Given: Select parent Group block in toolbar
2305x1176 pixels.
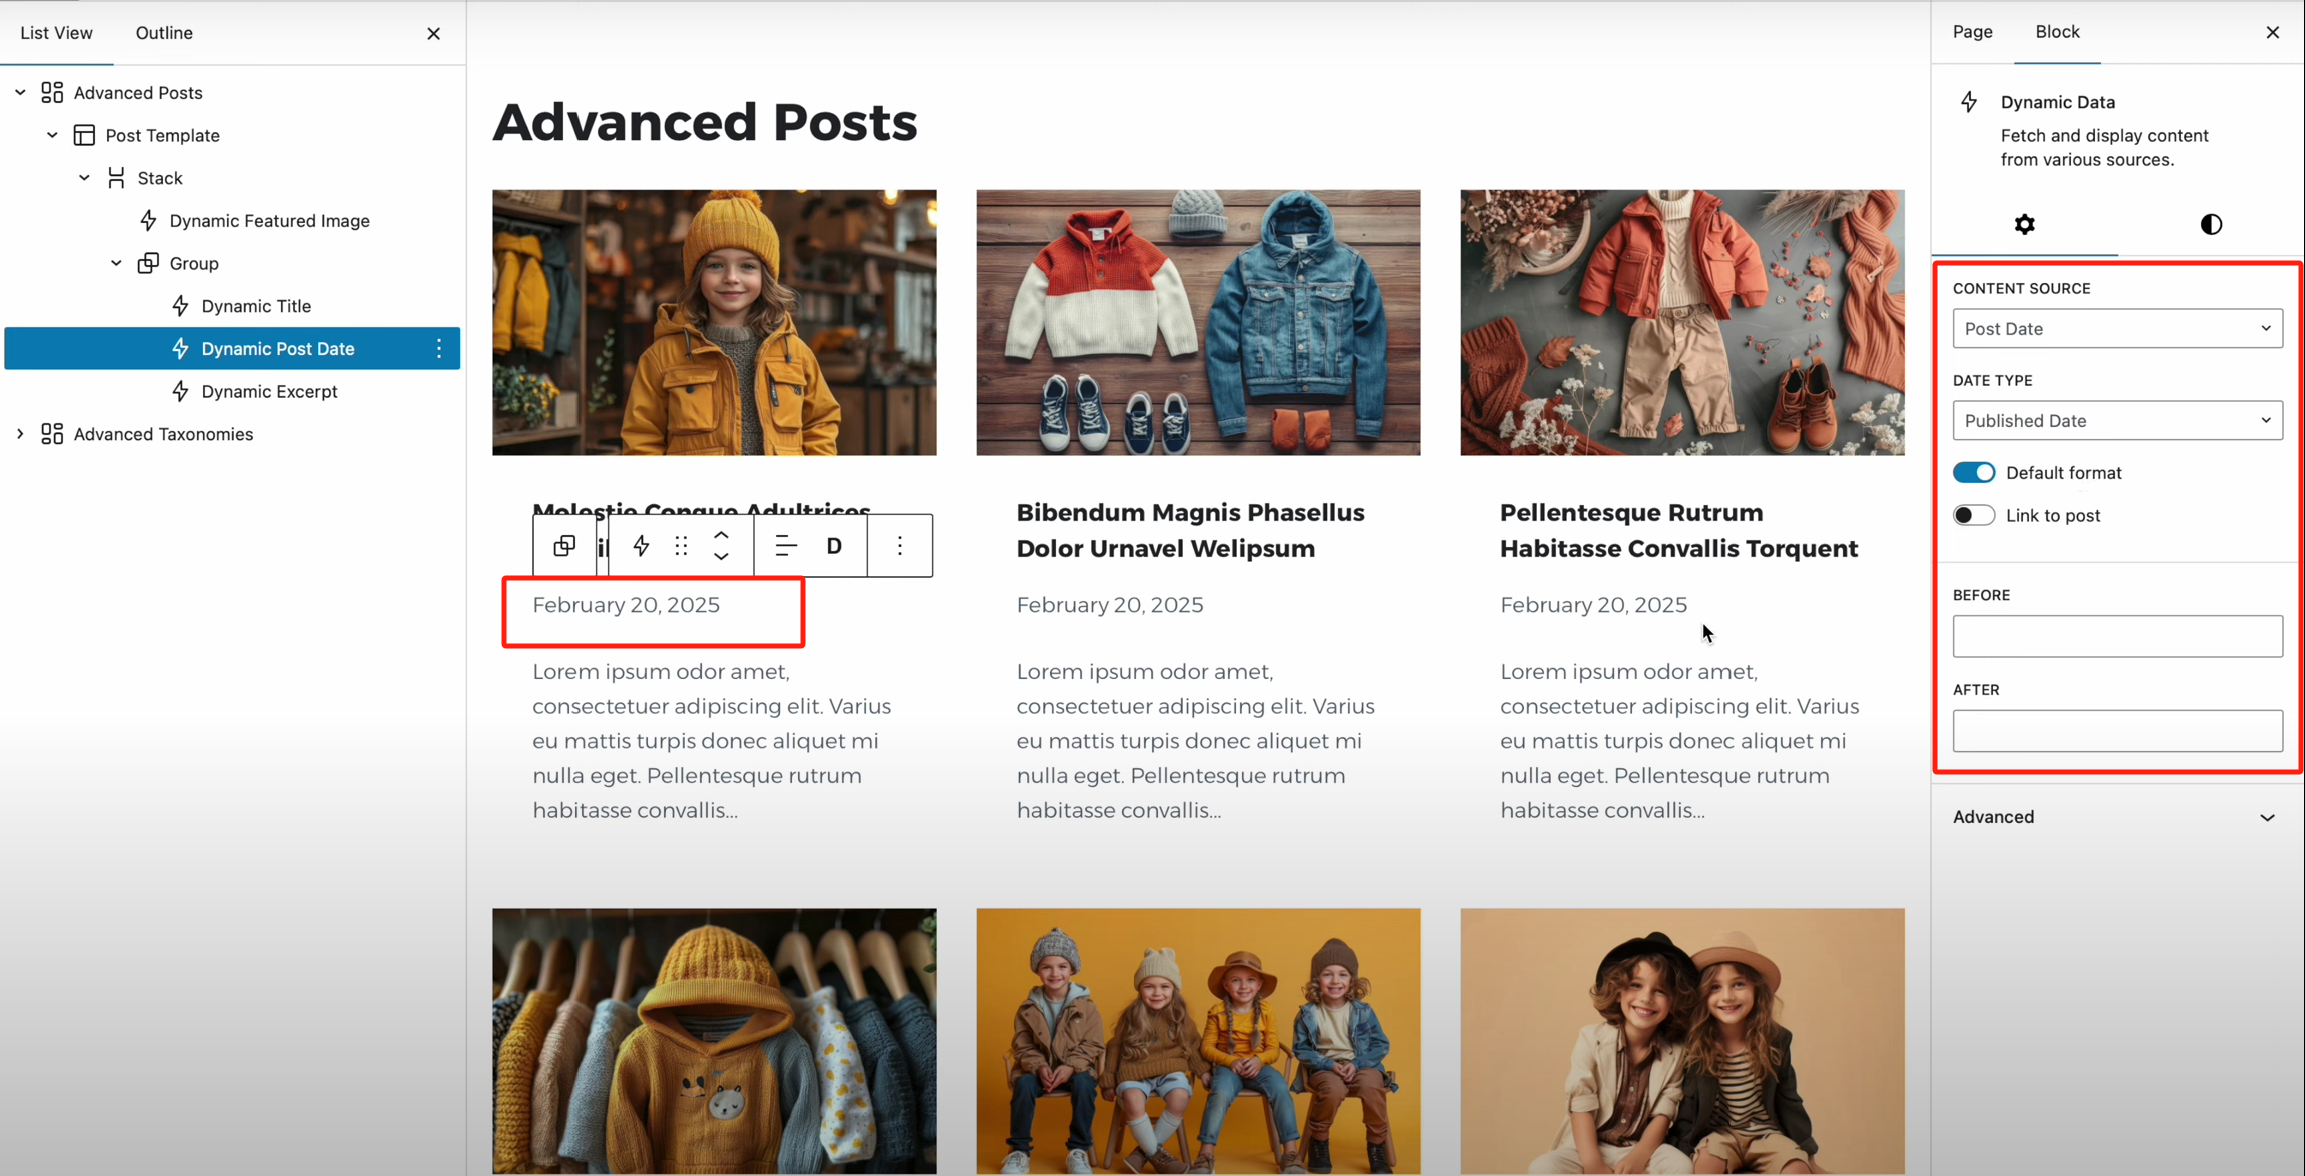Looking at the screenshot, I should tap(564, 546).
